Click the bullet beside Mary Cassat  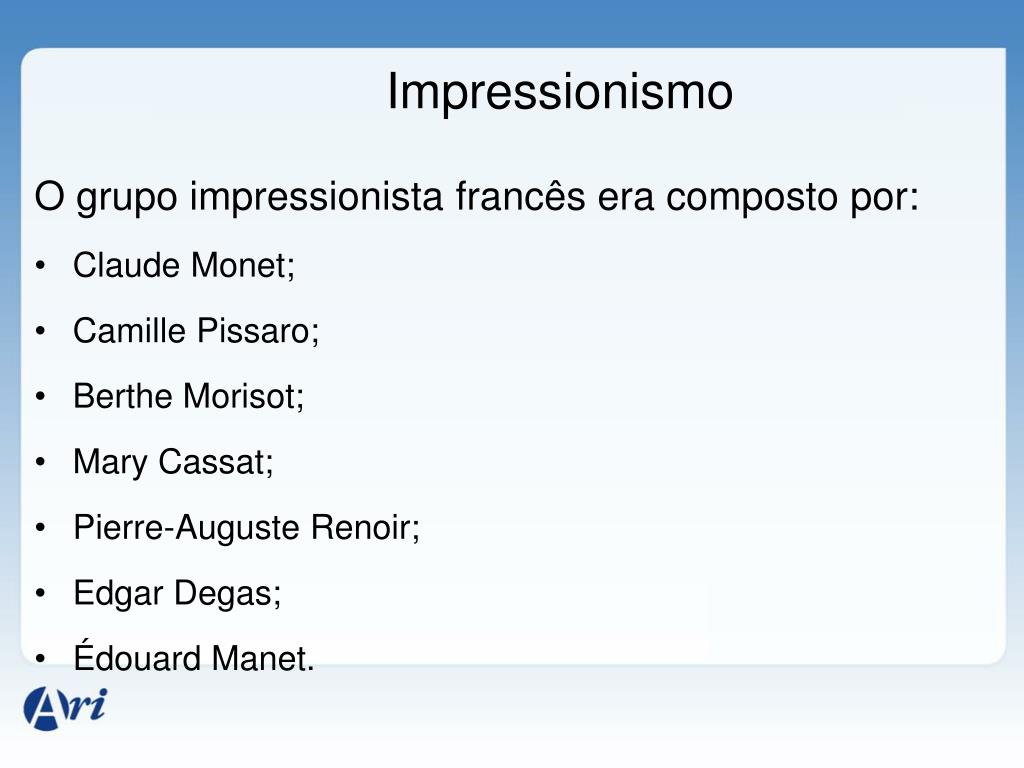click(40, 462)
